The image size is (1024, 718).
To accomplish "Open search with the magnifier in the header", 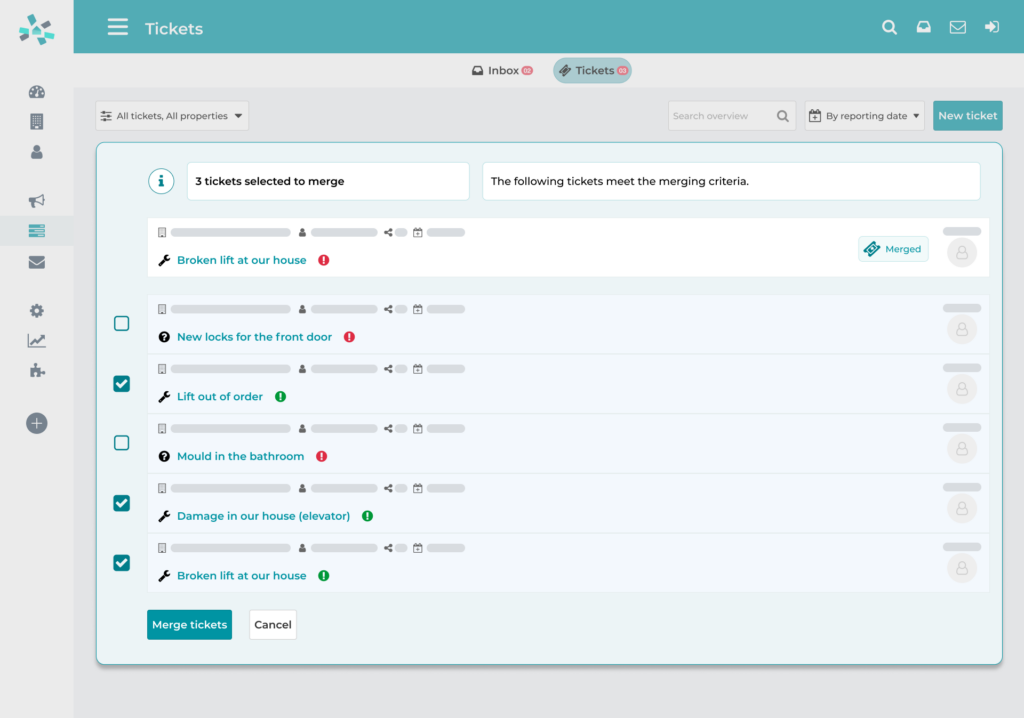I will (x=889, y=27).
